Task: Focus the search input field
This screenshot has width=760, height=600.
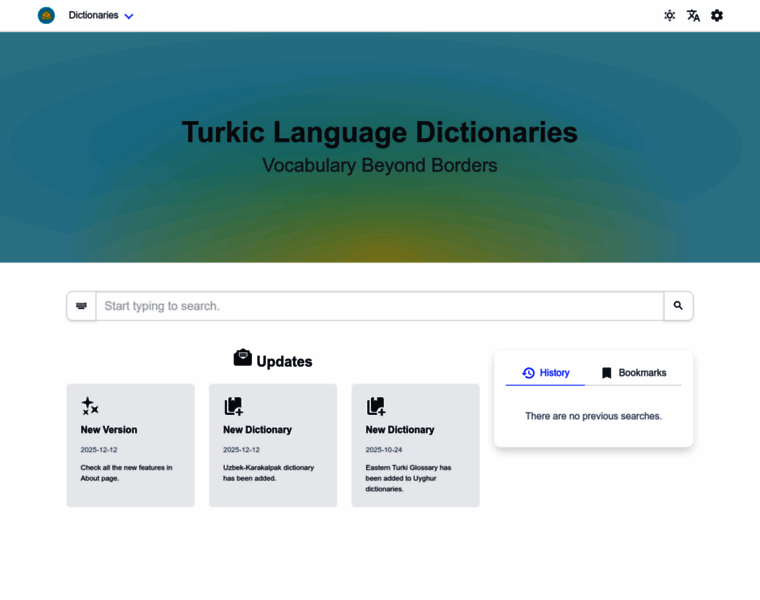Action: point(380,306)
